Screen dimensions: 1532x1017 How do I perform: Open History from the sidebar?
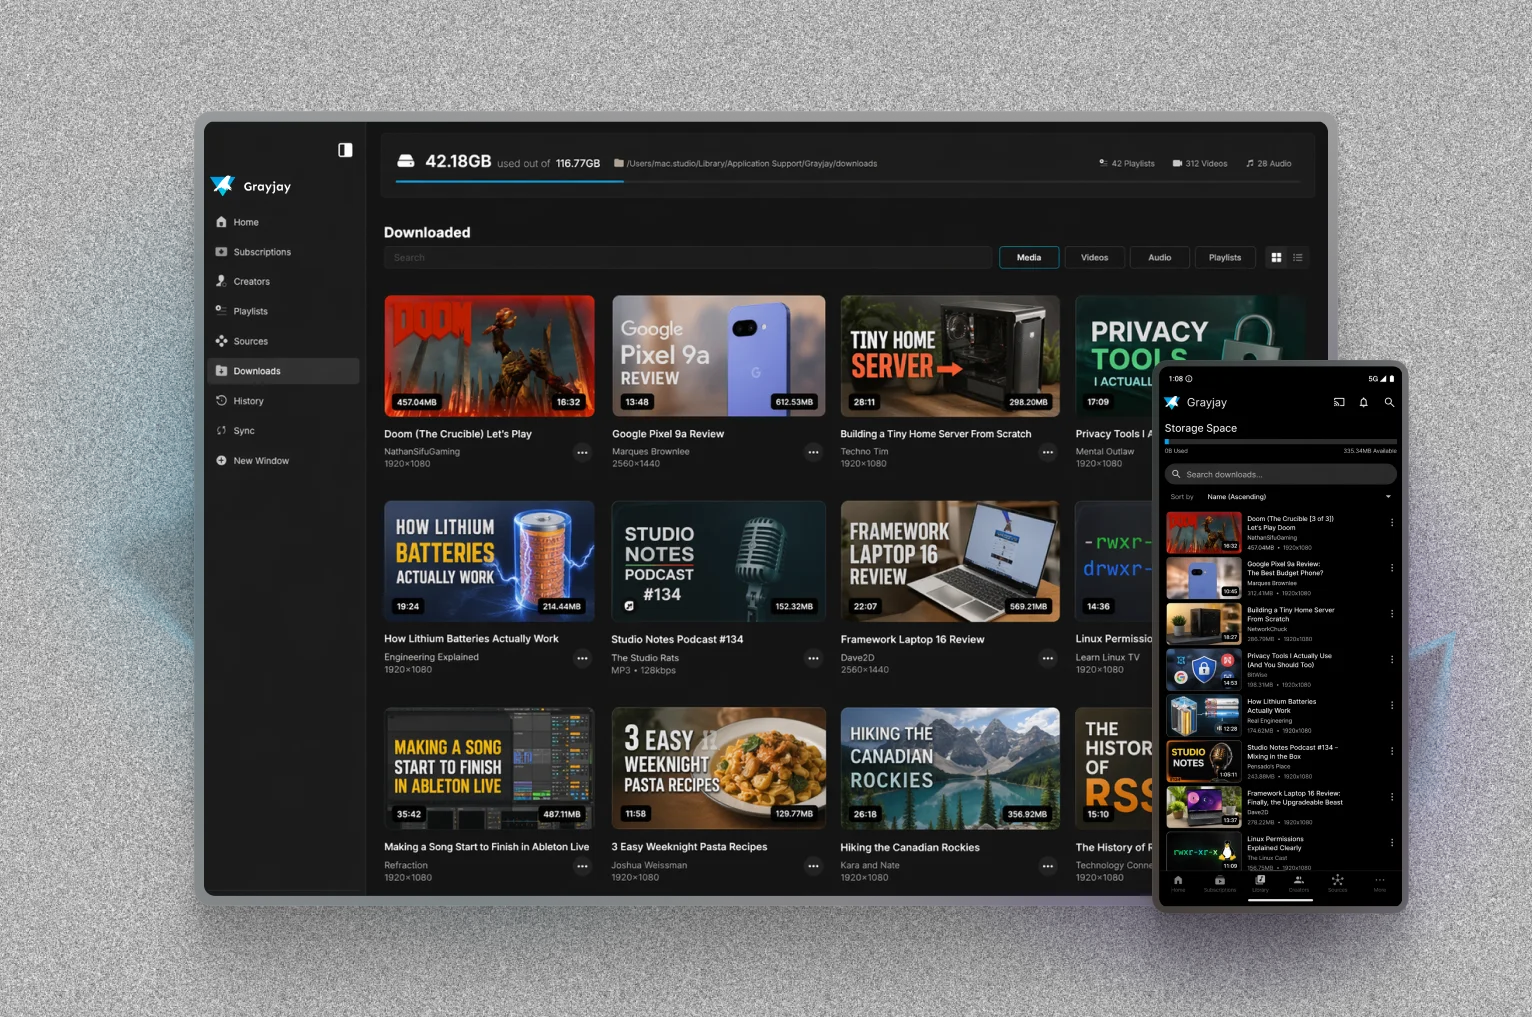248,401
